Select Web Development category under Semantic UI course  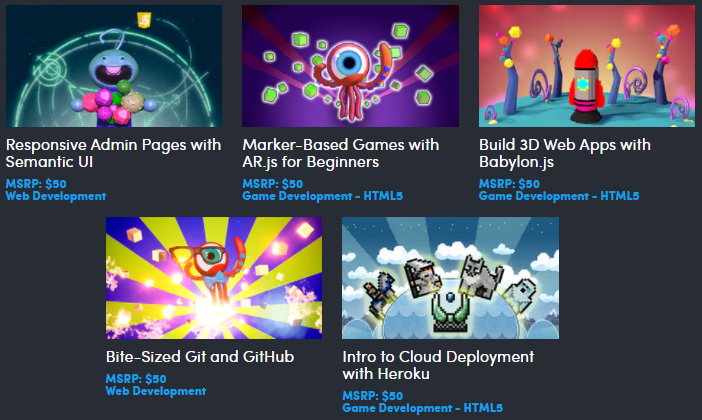pos(56,196)
